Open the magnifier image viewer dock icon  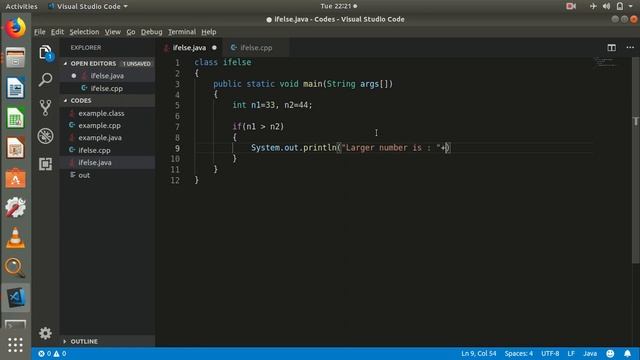click(x=16, y=268)
